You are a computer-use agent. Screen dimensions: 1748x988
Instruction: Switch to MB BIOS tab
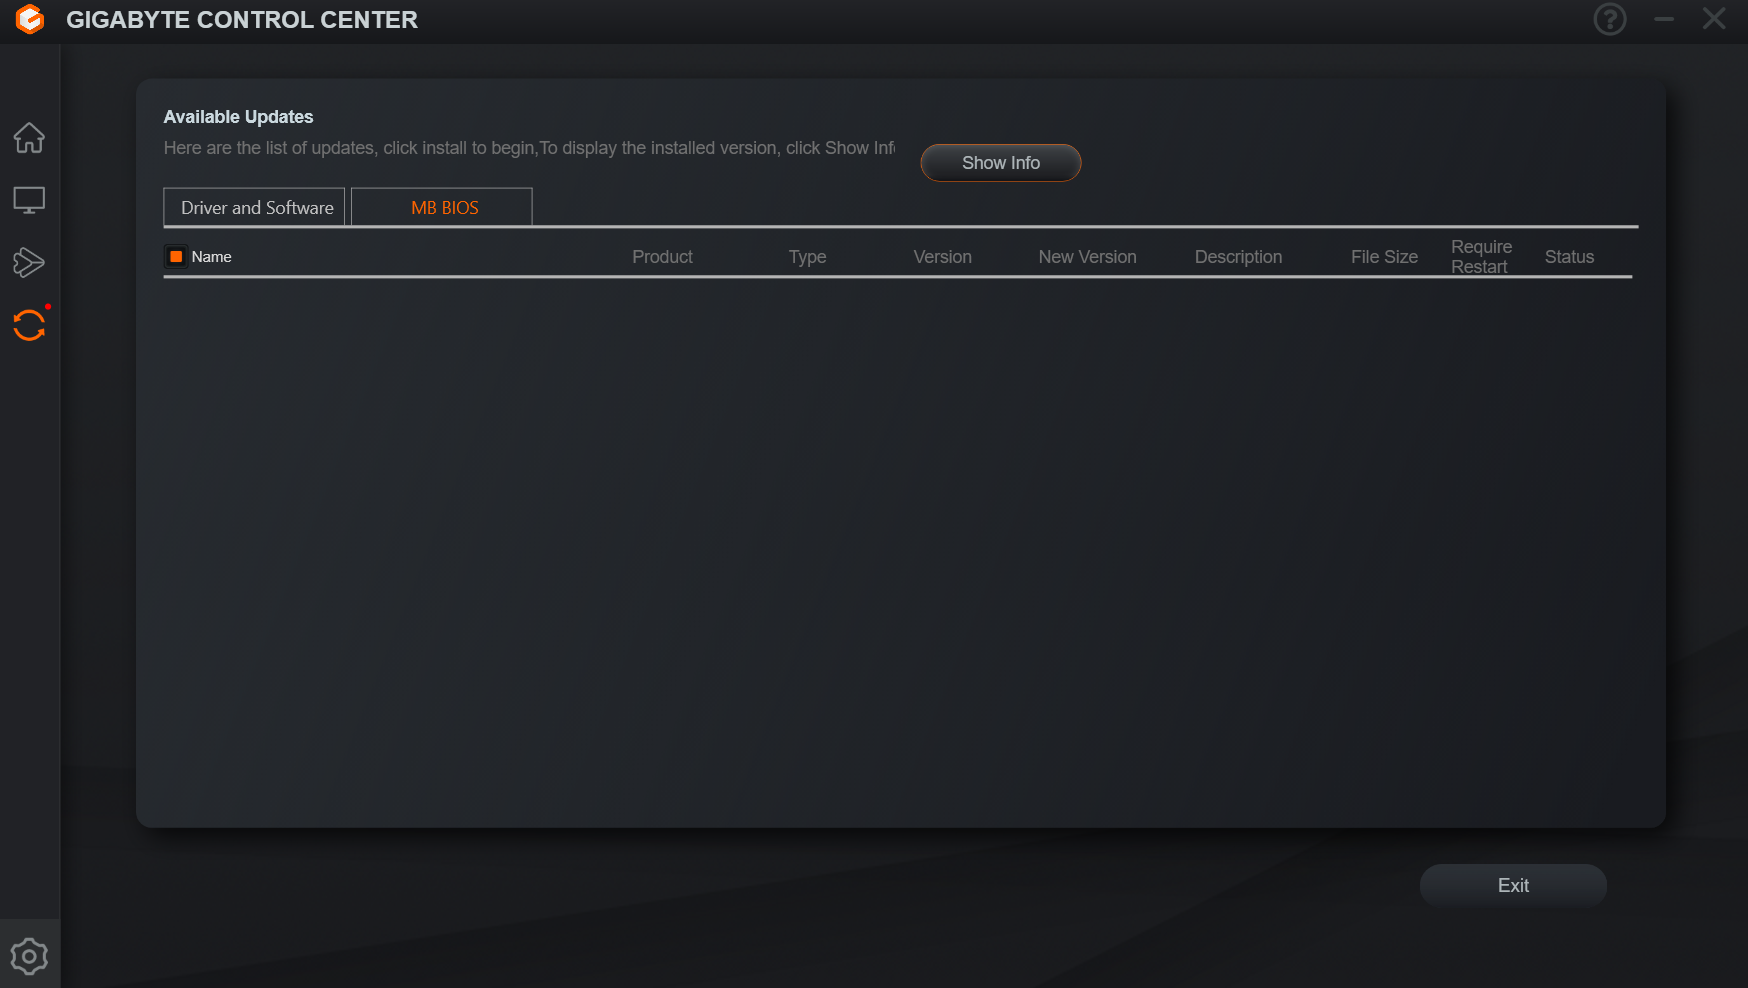coord(442,207)
